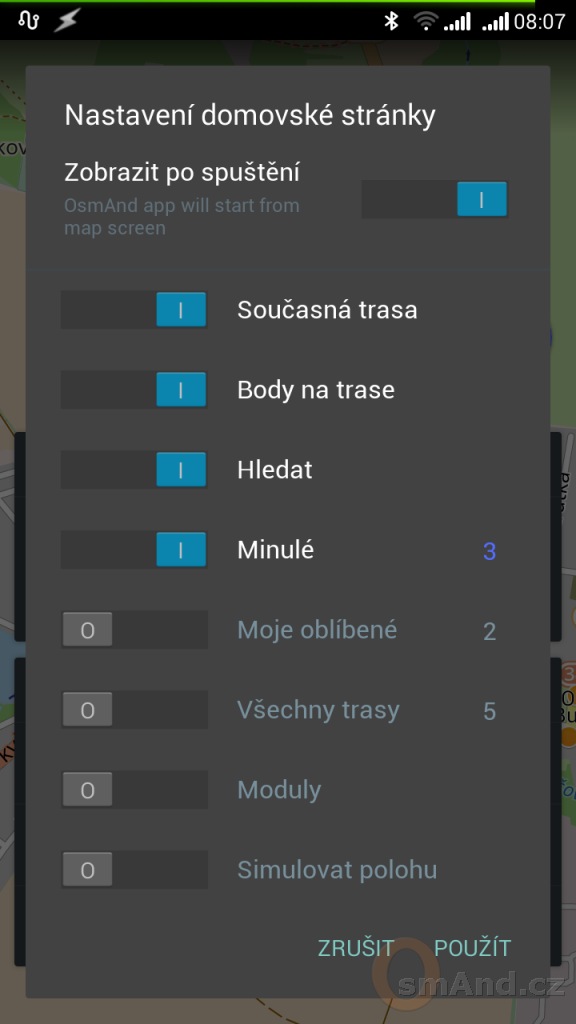Enable the Moduly toggle
Viewport: 576px width, 1024px height.
(x=134, y=790)
